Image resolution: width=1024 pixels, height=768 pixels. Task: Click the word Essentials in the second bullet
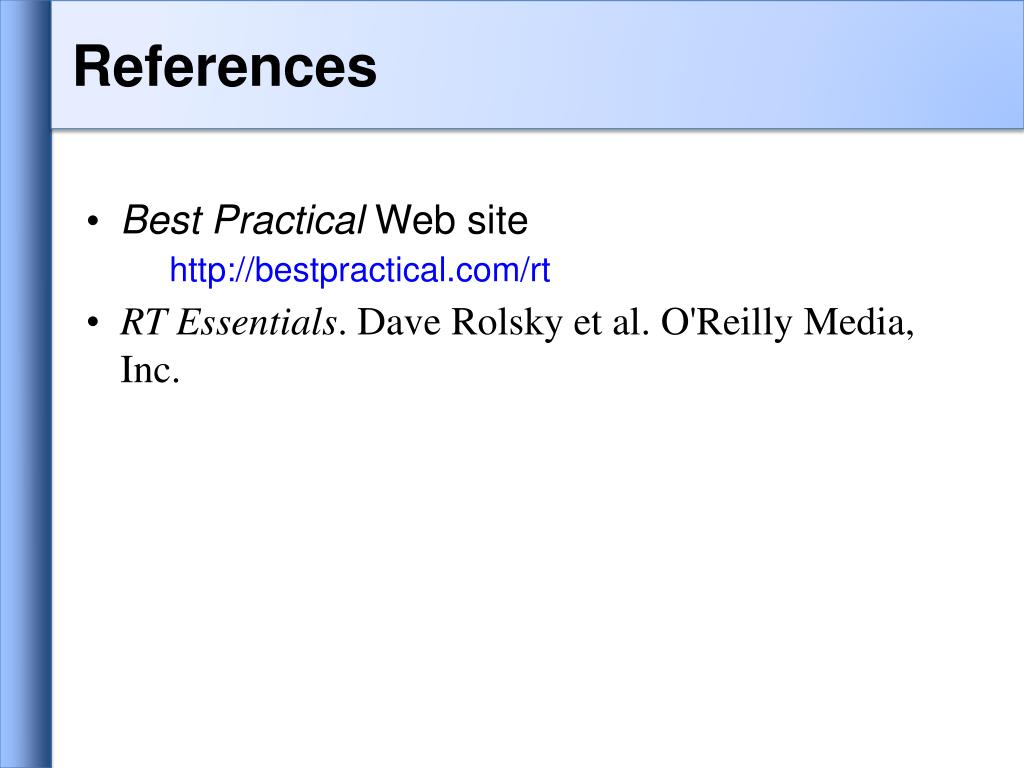[257, 322]
